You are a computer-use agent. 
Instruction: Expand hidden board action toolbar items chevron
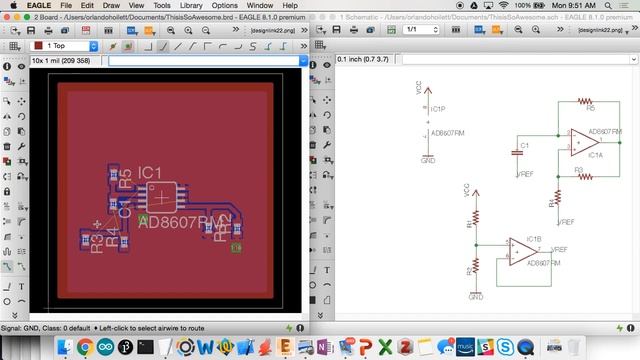pos(236,29)
